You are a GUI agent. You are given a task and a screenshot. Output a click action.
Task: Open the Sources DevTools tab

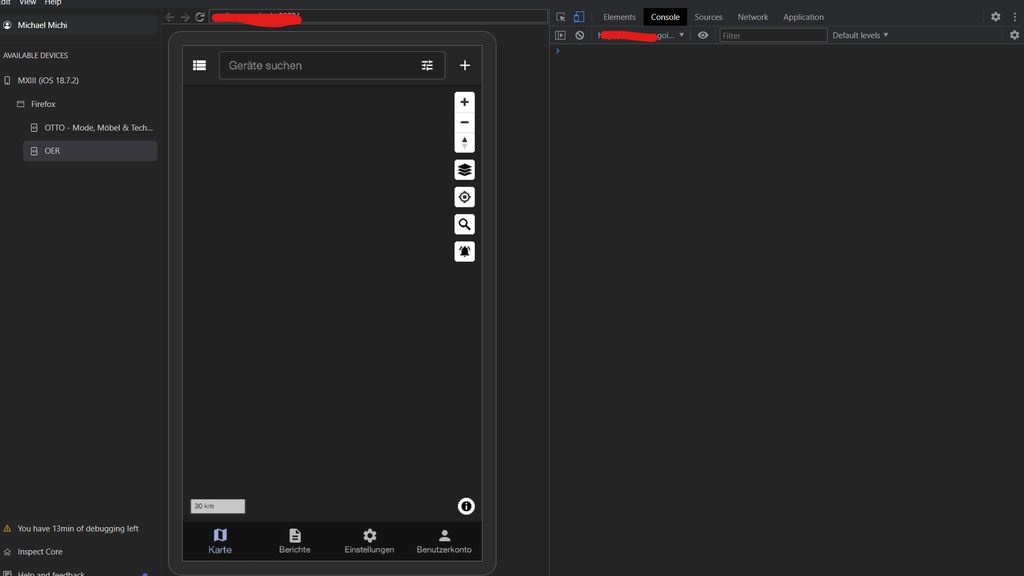click(x=708, y=17)
